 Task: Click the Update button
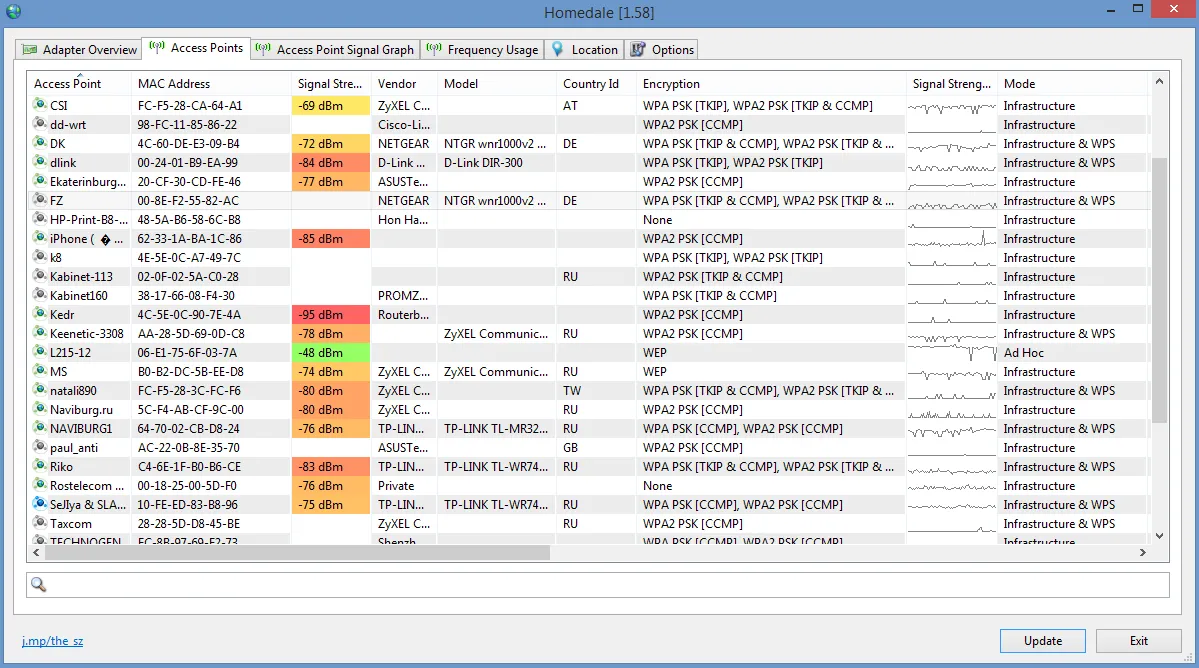click(x=1042, y=640)
